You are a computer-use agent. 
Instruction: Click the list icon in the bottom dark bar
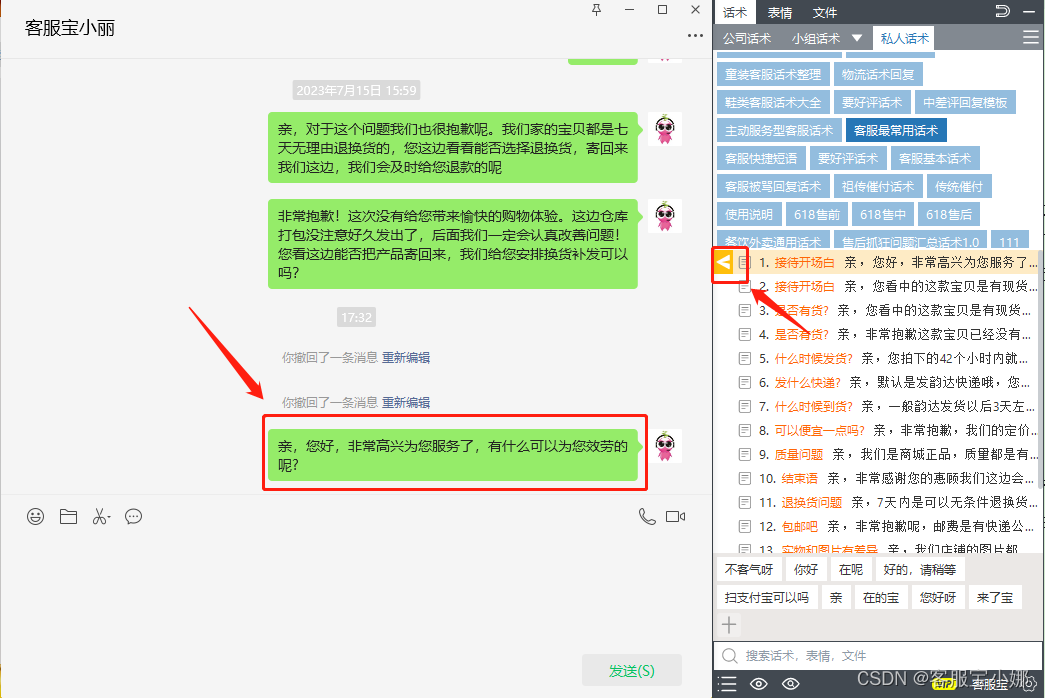point(727,683)
